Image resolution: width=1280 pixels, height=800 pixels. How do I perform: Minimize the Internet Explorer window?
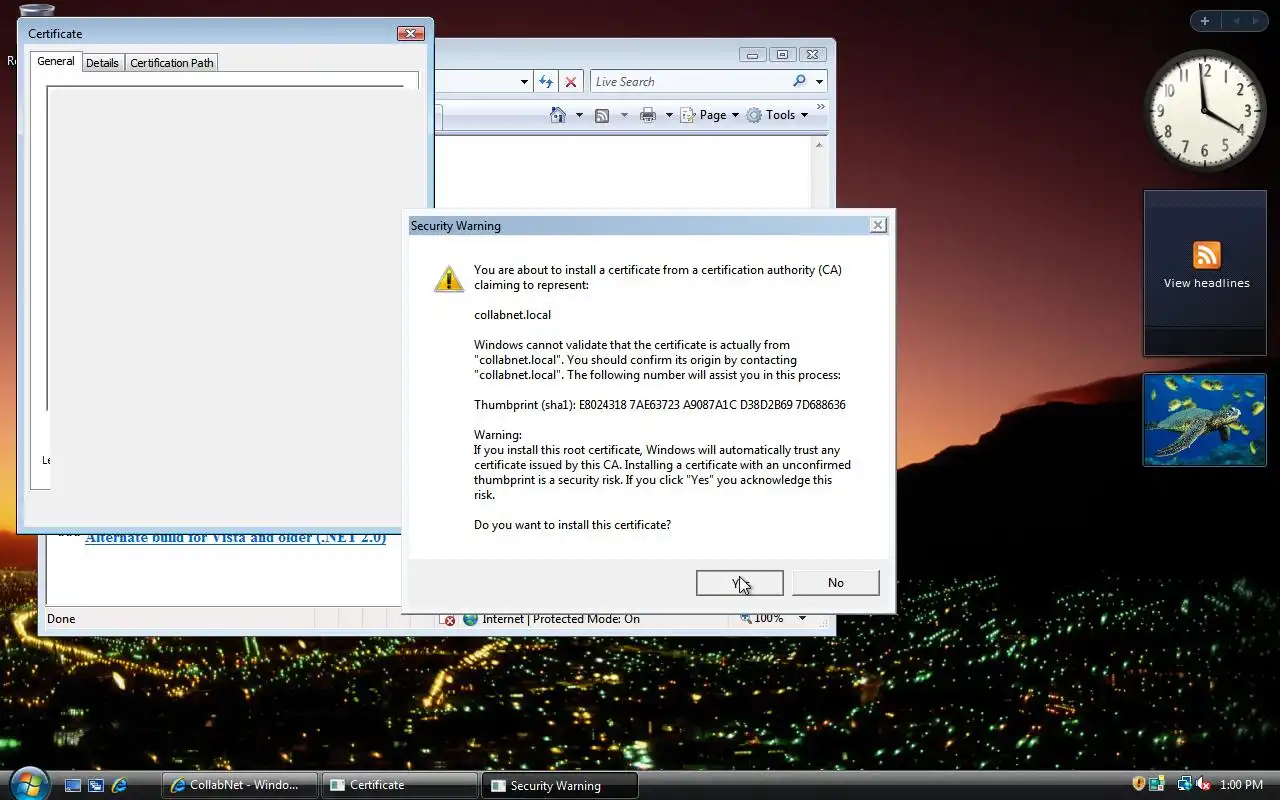pos(752,55)
